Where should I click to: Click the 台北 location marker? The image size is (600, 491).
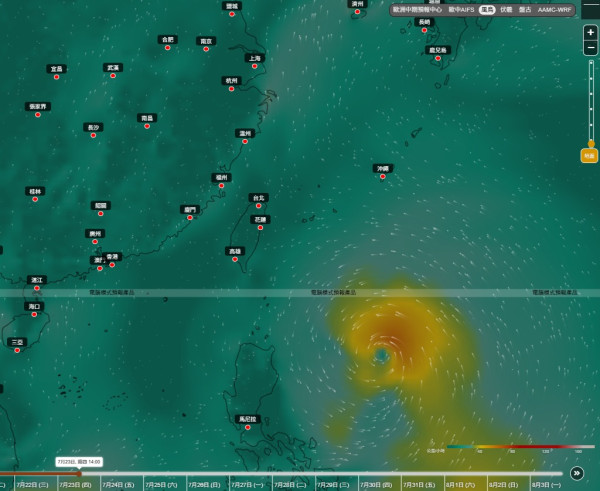[259, 206]
